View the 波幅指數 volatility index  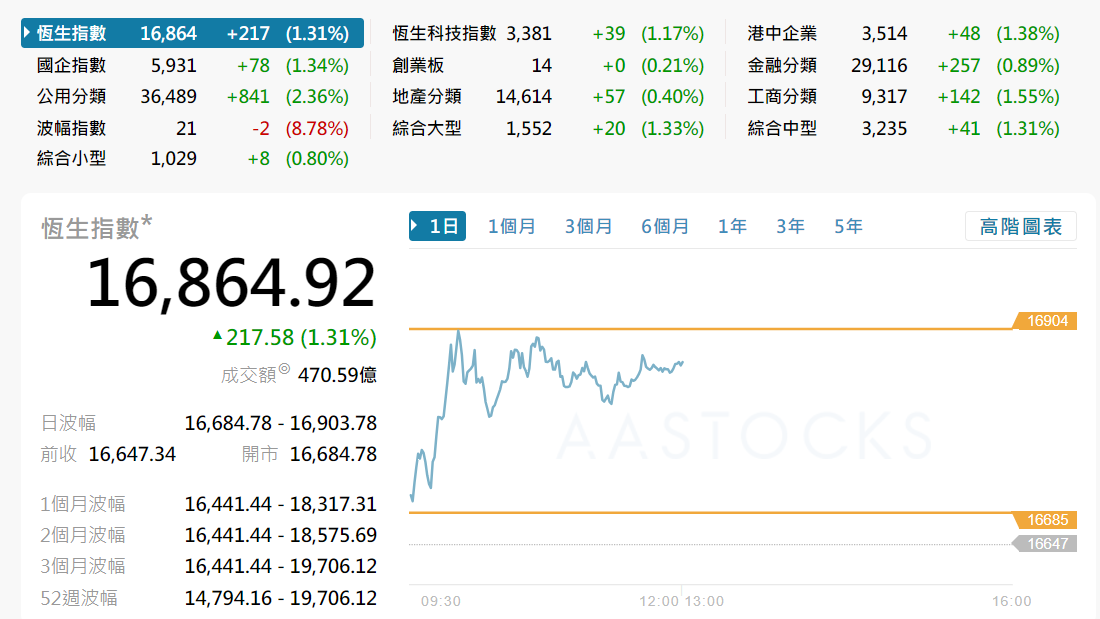click(x=71, y=128)
